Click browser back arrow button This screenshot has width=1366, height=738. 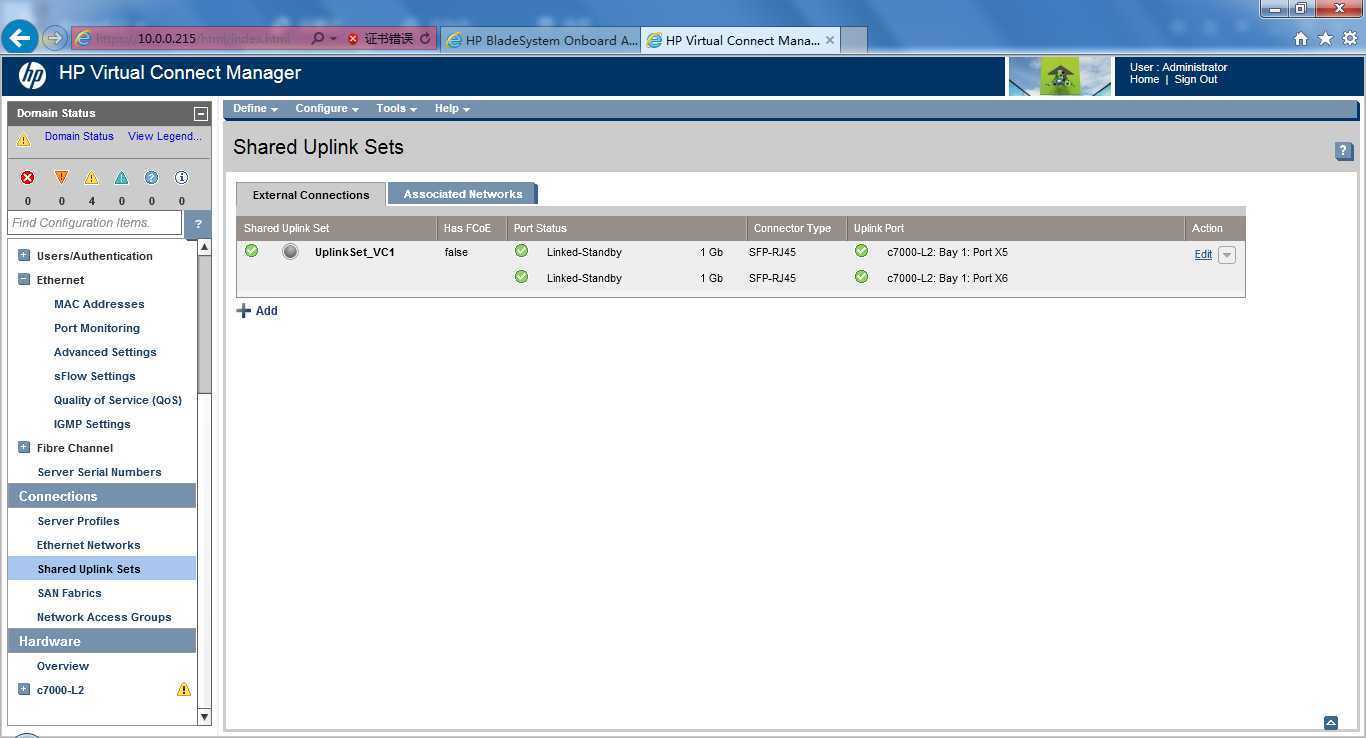20,38
